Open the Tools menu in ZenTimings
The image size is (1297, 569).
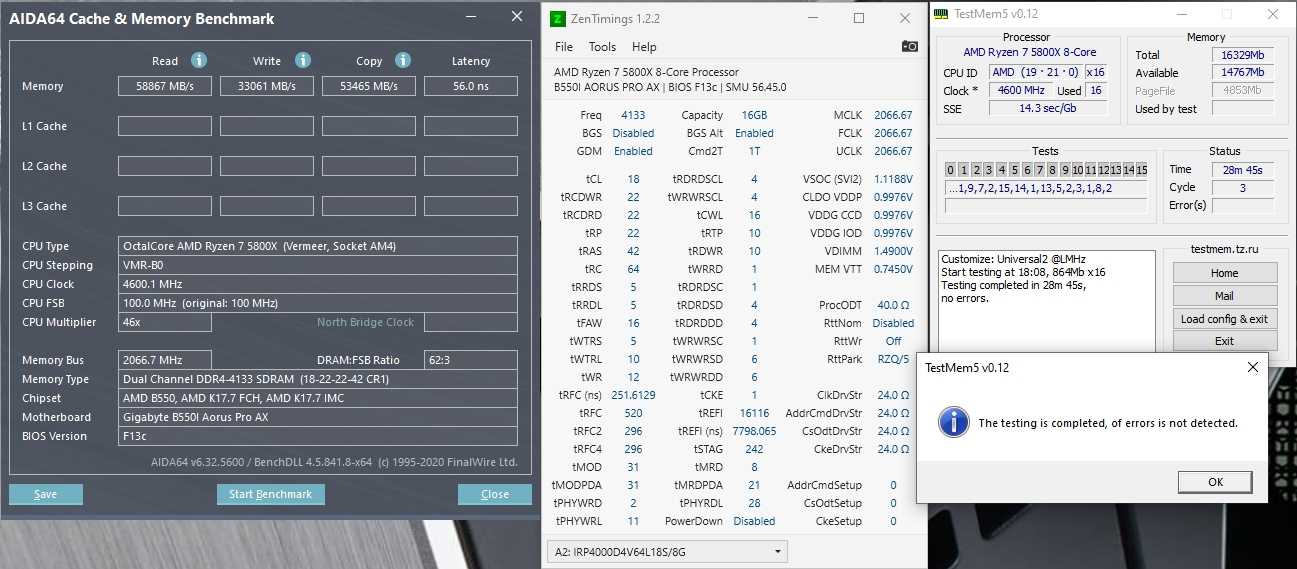click(x=602, y=47)
